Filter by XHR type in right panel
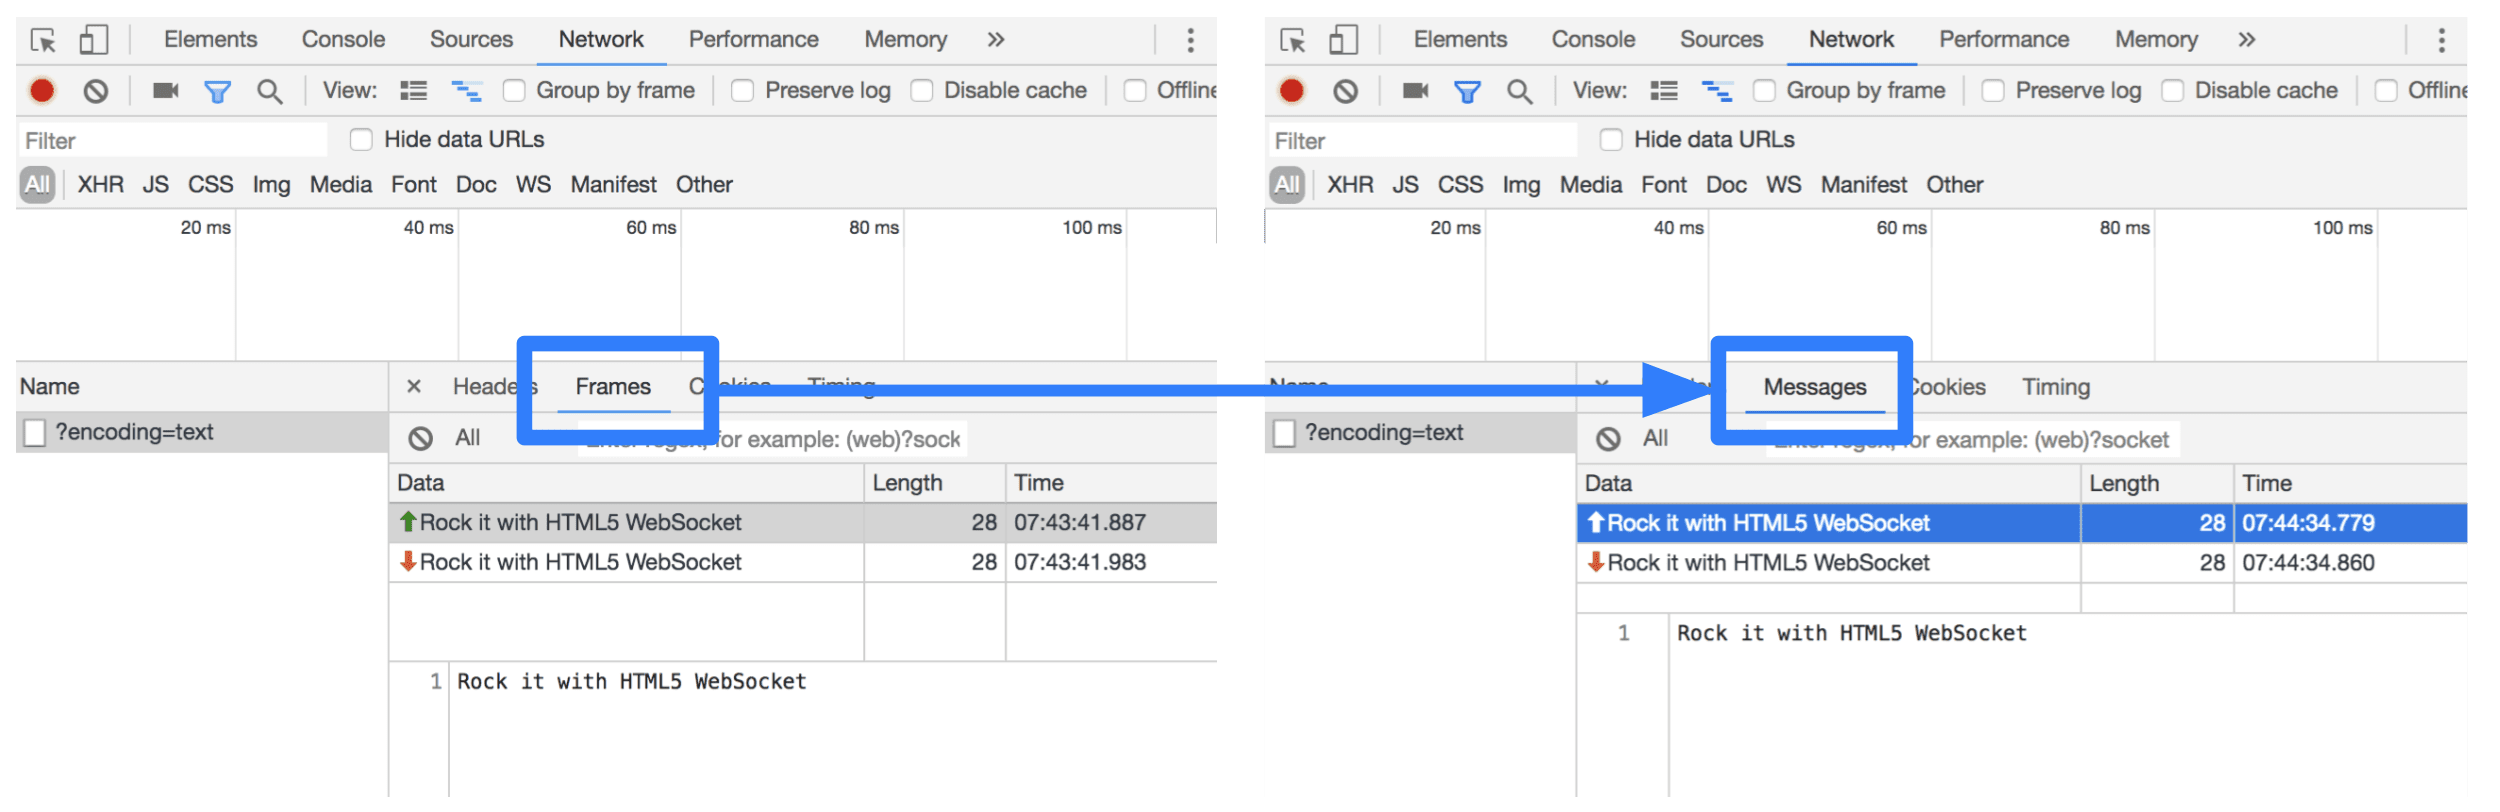The height and width of the screenshot is (812, 2500). tap(1350, 185)
